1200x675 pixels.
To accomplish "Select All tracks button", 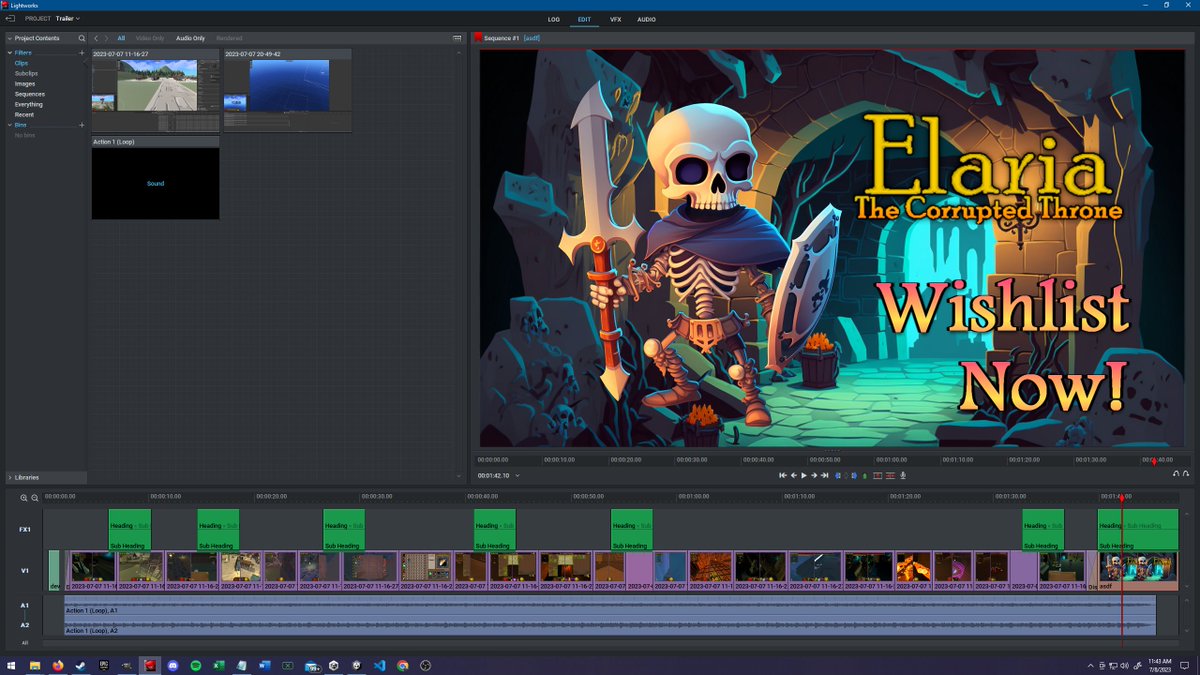I will (25, 643).
